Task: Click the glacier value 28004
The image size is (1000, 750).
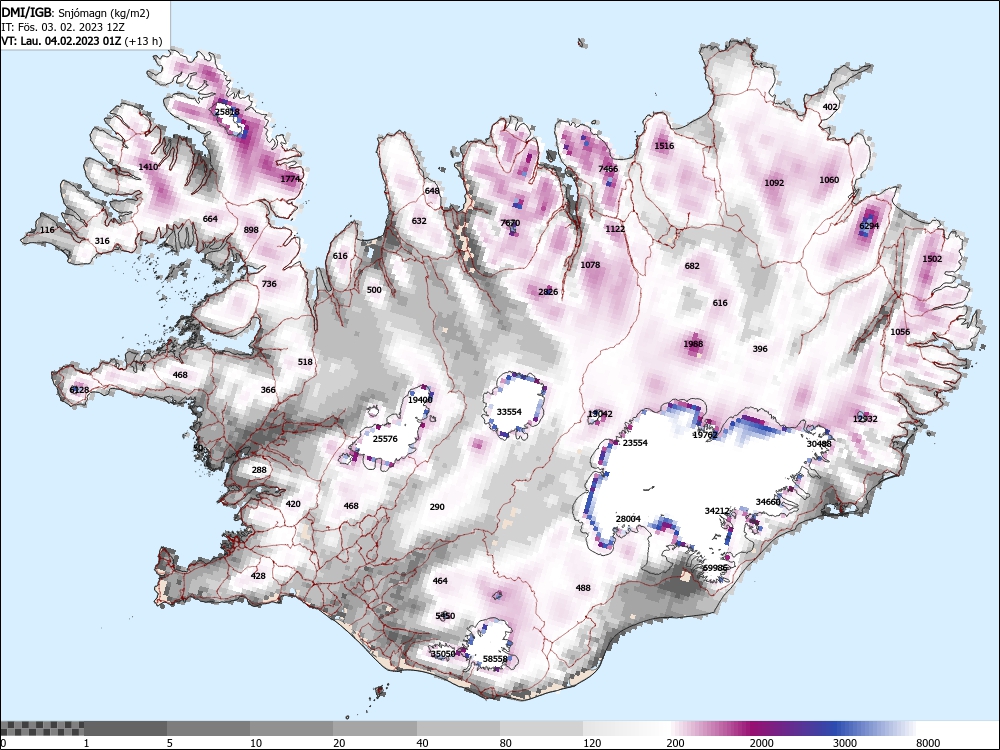Action: tap(628, 519)
